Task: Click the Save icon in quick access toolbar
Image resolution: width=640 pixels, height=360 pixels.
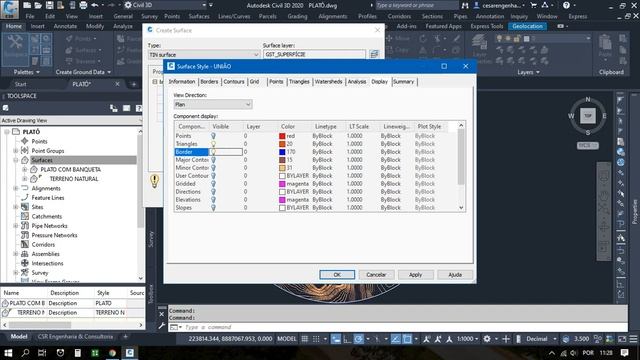Action: (x=49, y=5)
